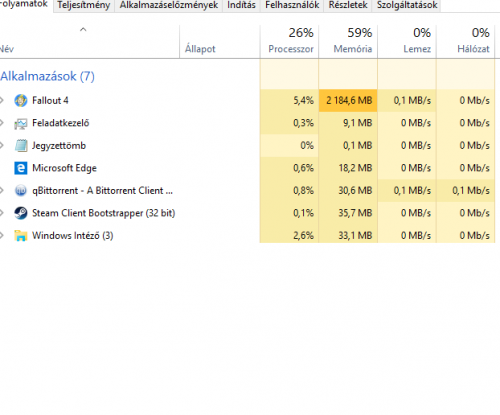Click the 5,4% processor value

(x=303, y=100)
